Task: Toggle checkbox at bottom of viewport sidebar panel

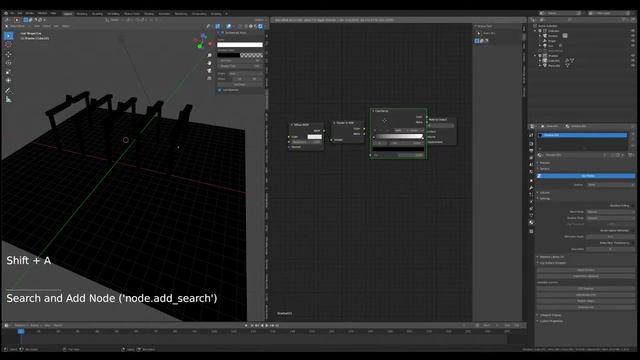Action: tap(220, 90)
